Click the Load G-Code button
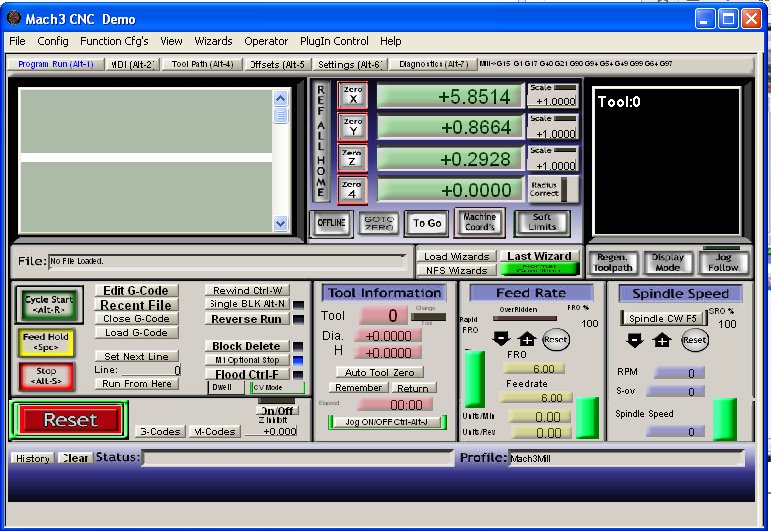This screenshot has height=531, width=771. (x=137, y=333)
